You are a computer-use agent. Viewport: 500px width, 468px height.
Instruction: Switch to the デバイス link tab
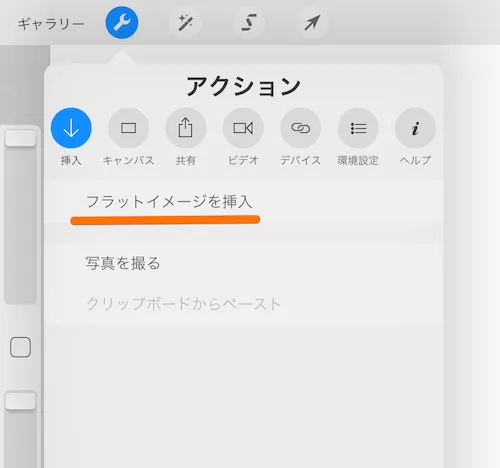[x=300, y=137]
